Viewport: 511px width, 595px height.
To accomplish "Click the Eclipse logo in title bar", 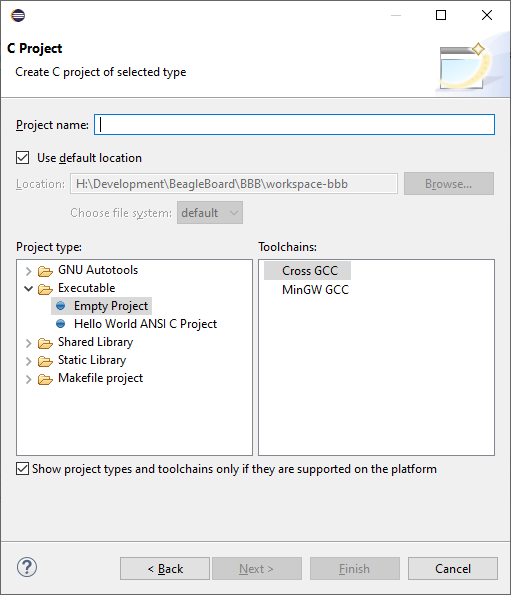I will pos(18,16).
